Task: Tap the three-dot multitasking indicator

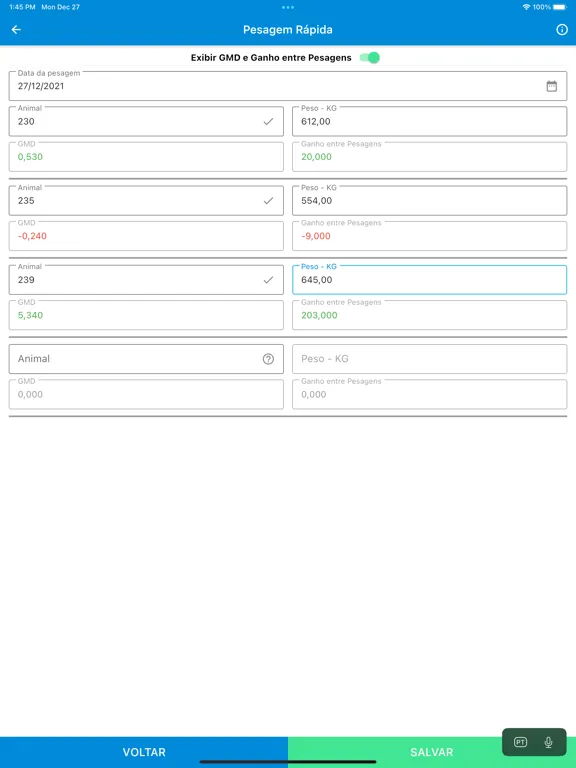Action: [288, 7]
